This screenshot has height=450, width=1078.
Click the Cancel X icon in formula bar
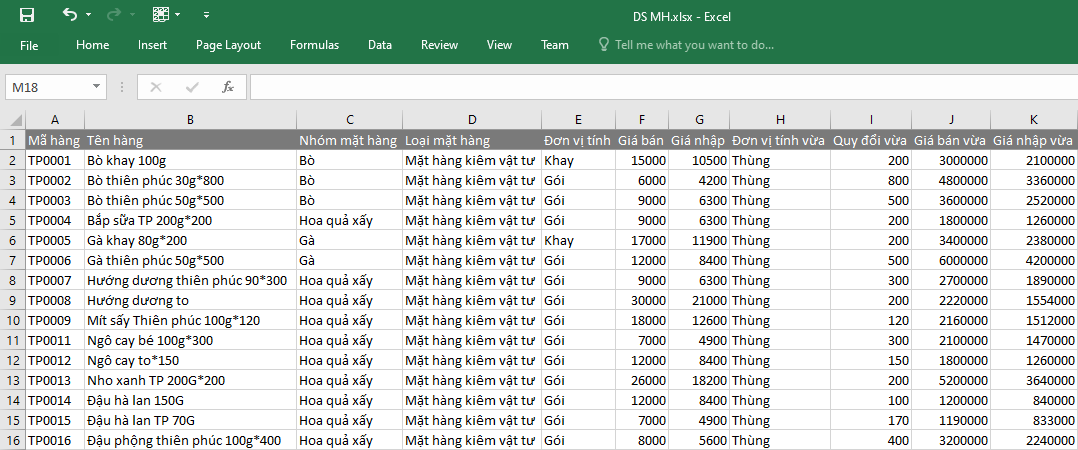156,87
